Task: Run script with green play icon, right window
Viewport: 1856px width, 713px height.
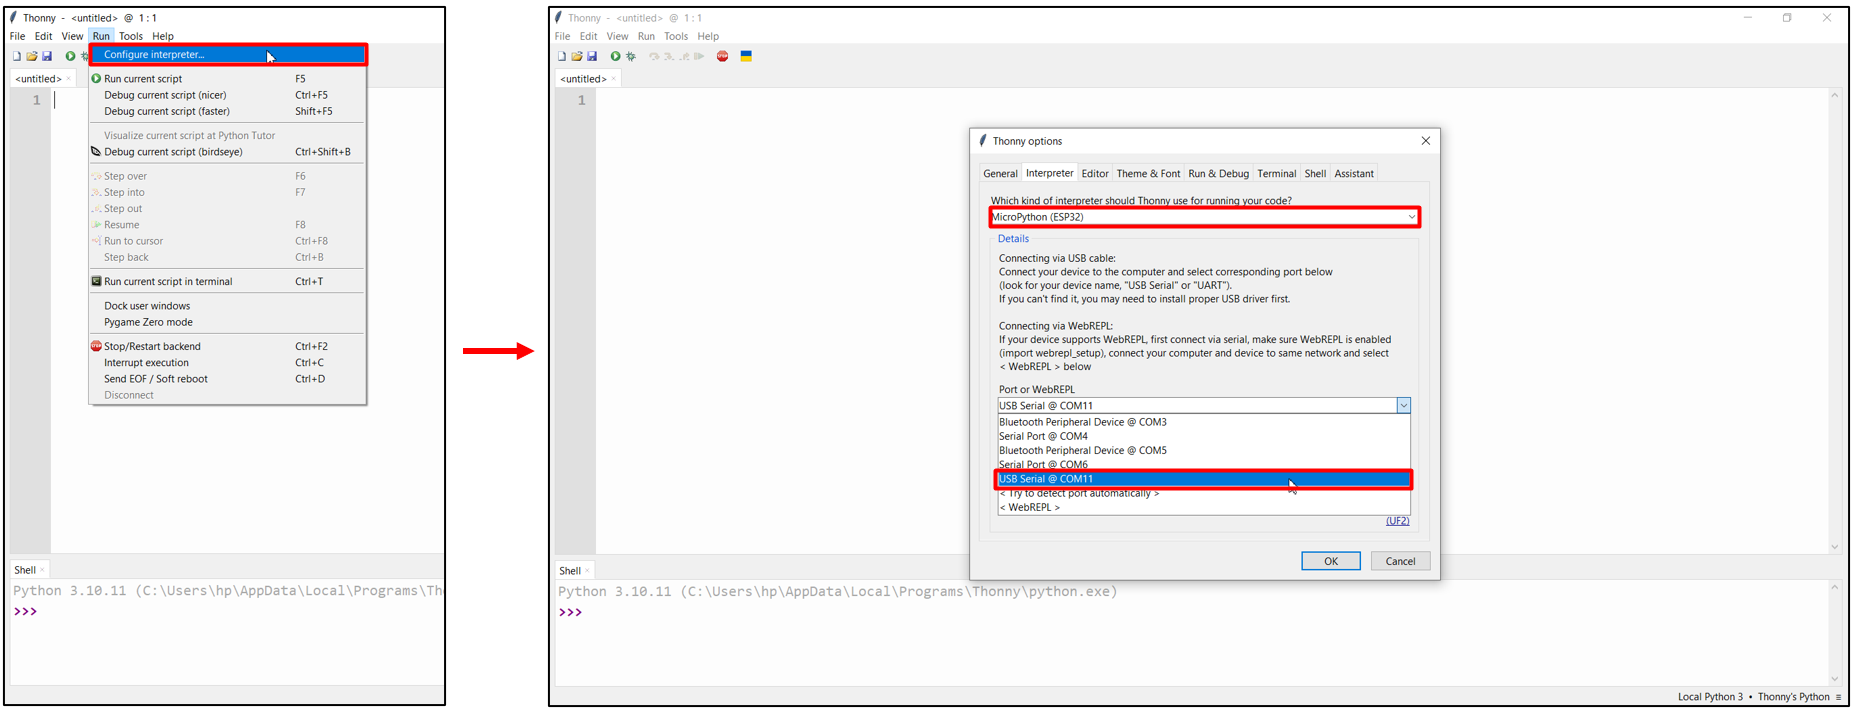Action: 615,56
